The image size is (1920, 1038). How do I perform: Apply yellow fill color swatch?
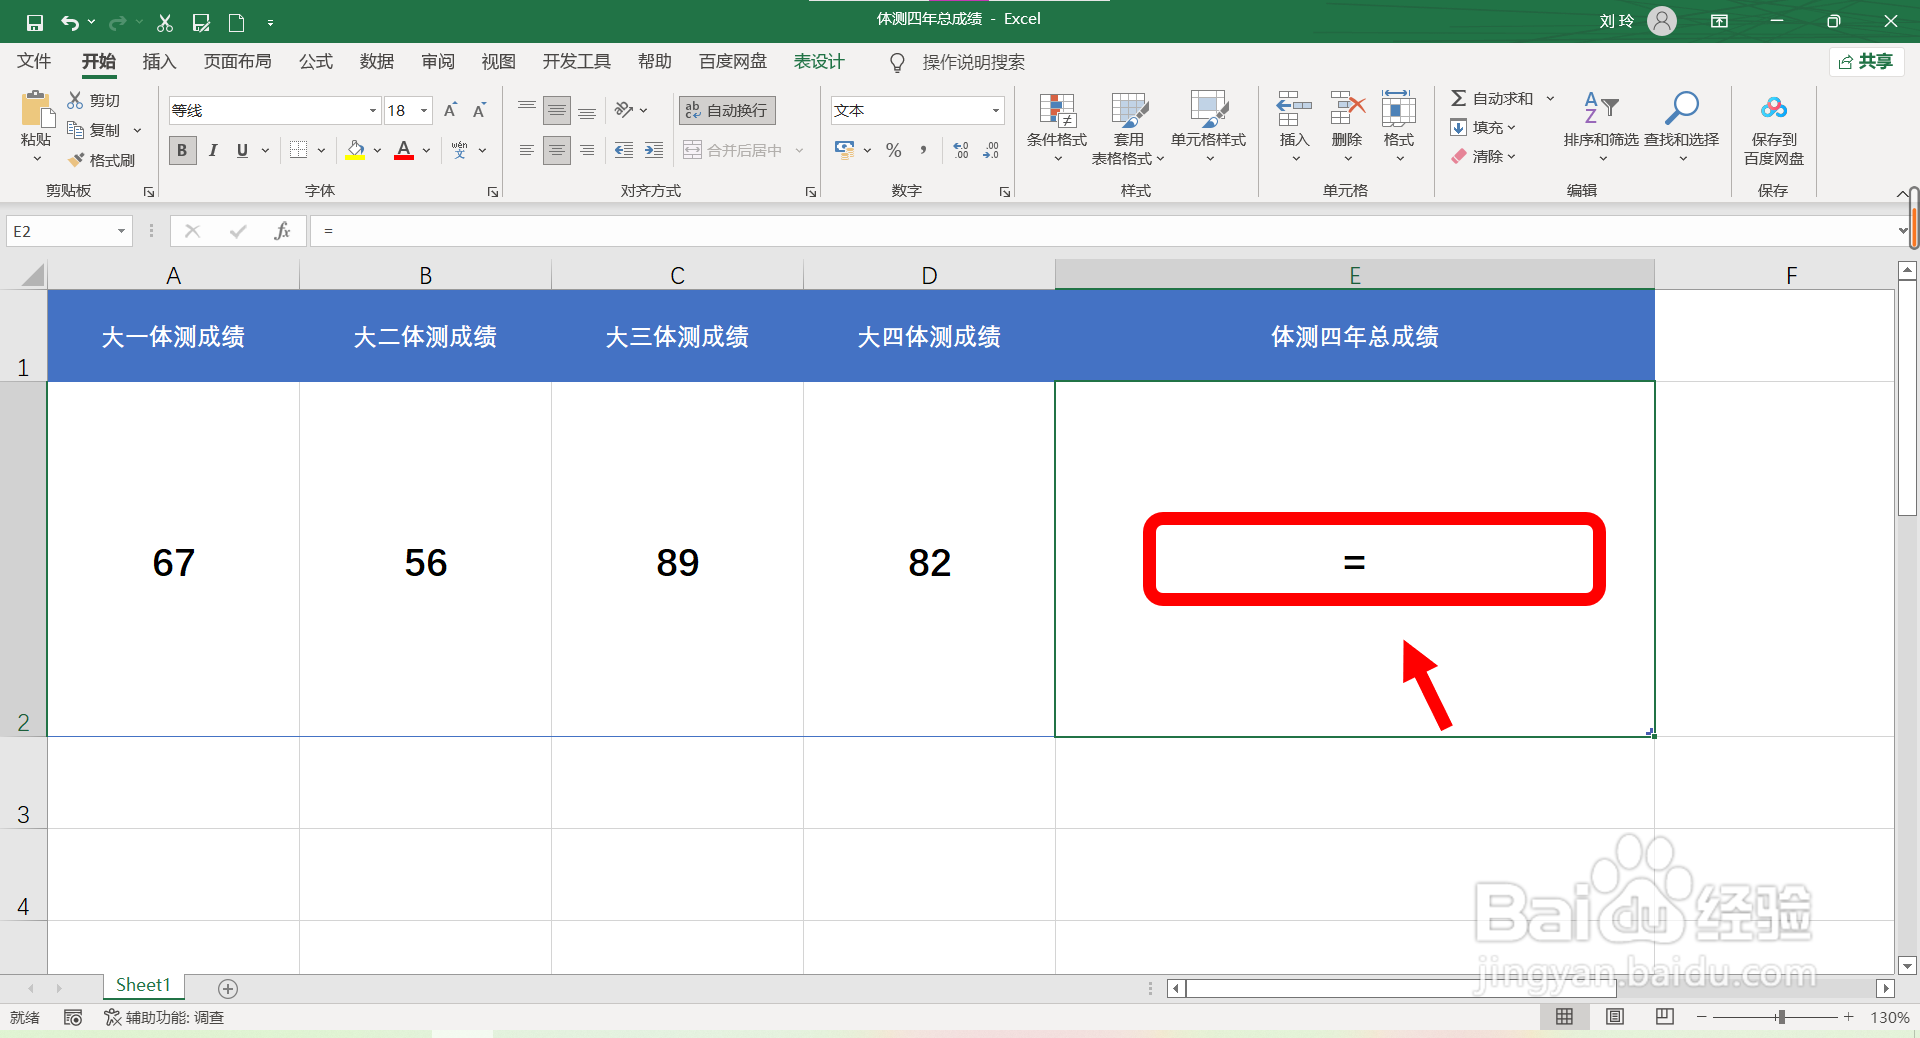click(x=355, y=150)
